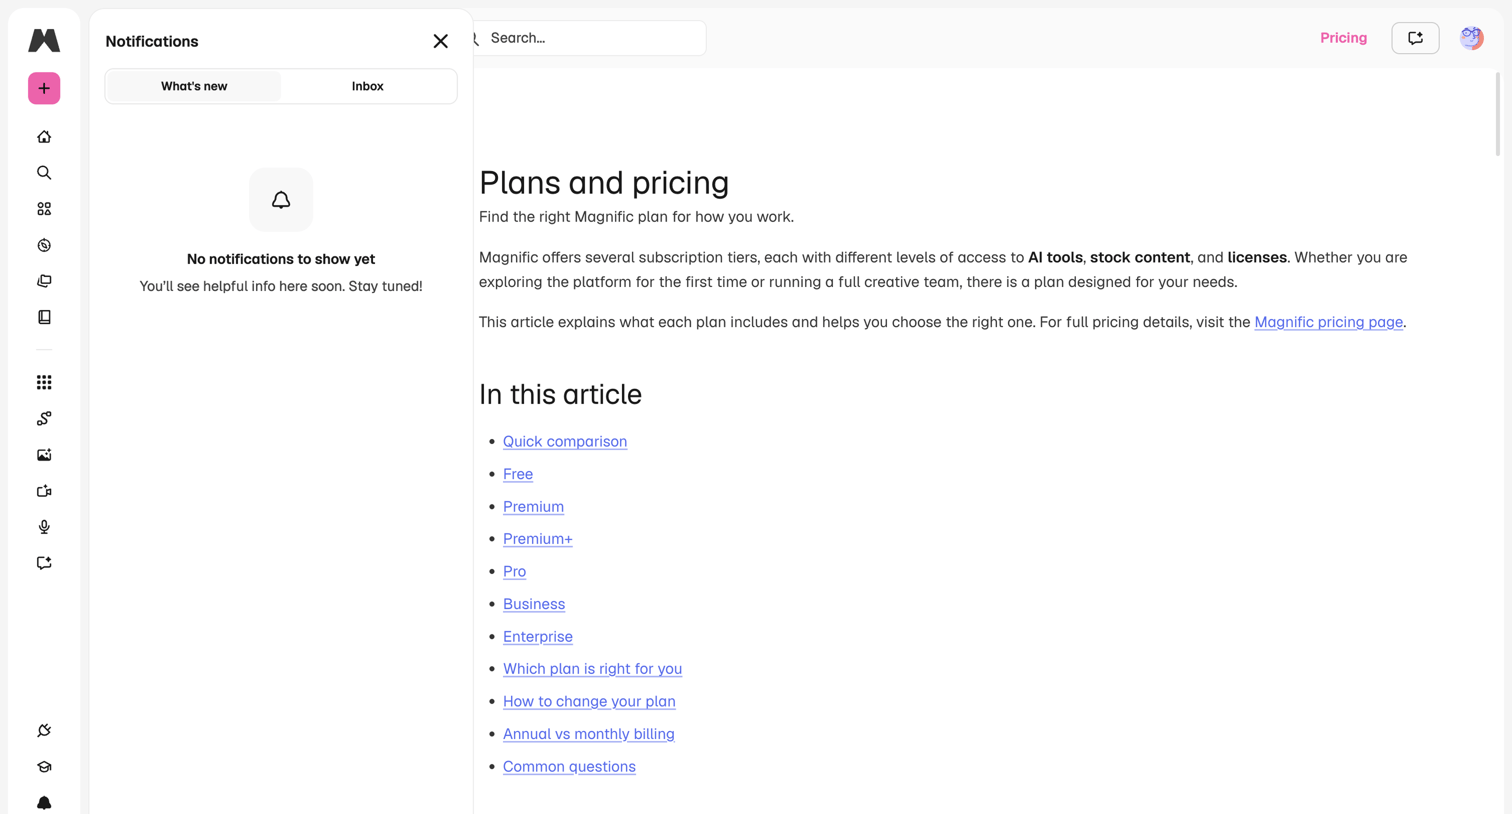Open the user profile avatar
Viewport: 1512px width, 814px height.
[1471, 38]
